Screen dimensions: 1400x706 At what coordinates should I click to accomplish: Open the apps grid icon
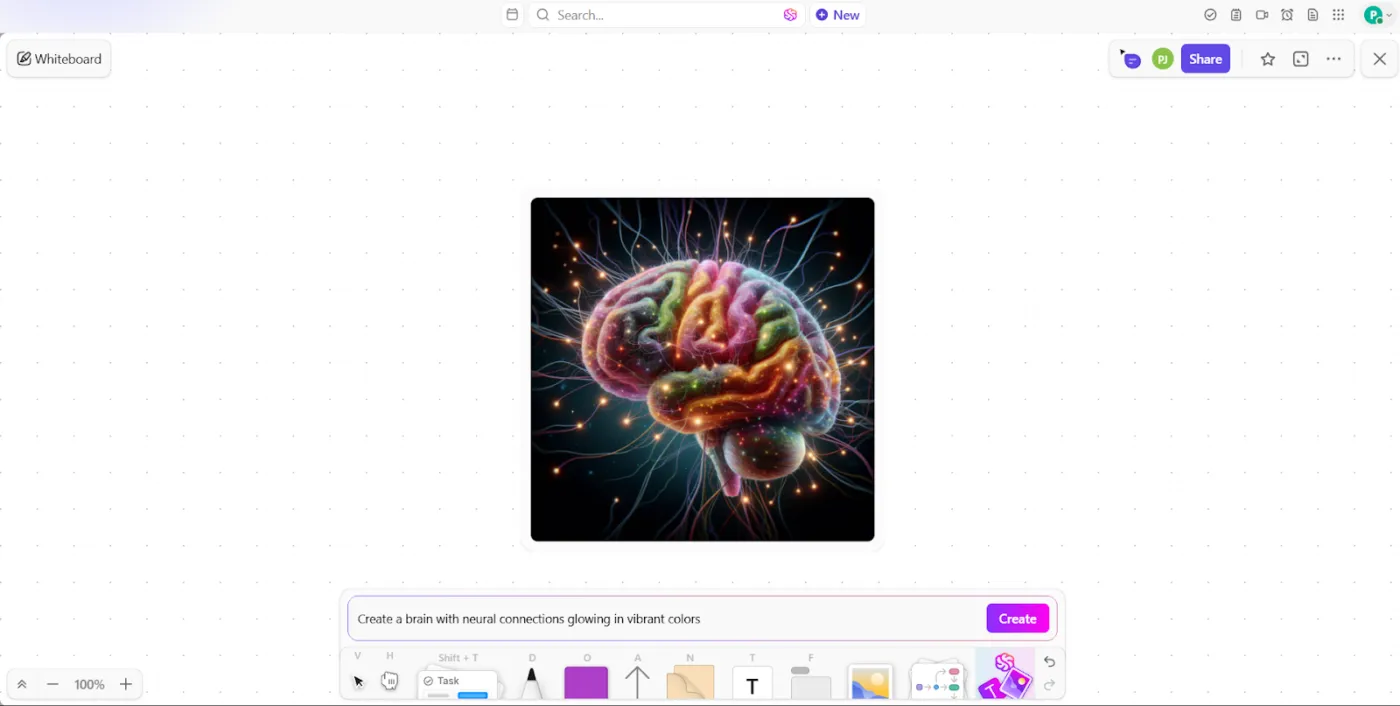1339,15
